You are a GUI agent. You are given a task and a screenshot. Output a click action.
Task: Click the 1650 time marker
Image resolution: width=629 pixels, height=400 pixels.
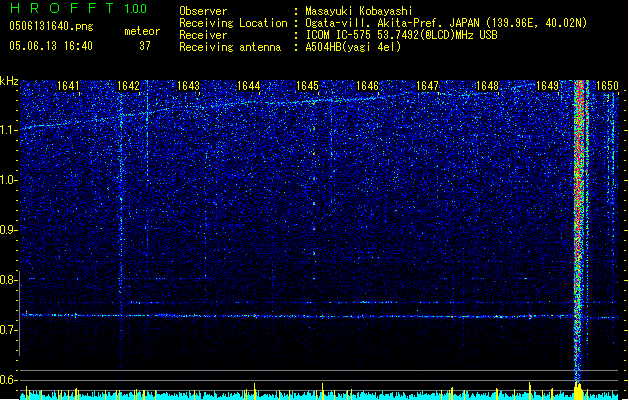(x=607, y=86)
